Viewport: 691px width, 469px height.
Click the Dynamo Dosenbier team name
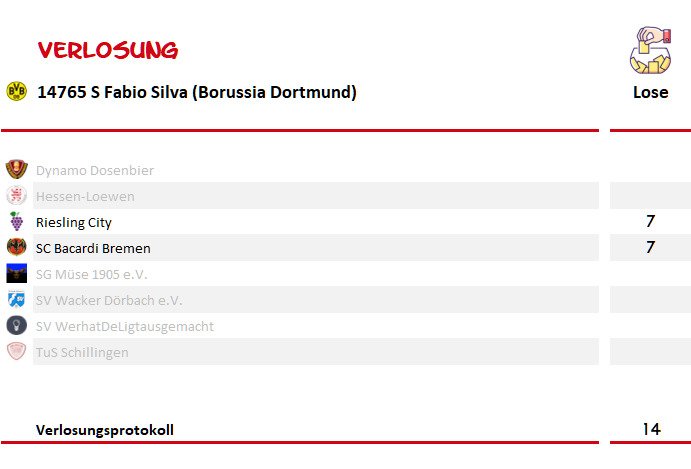click(x=95, y=171)
